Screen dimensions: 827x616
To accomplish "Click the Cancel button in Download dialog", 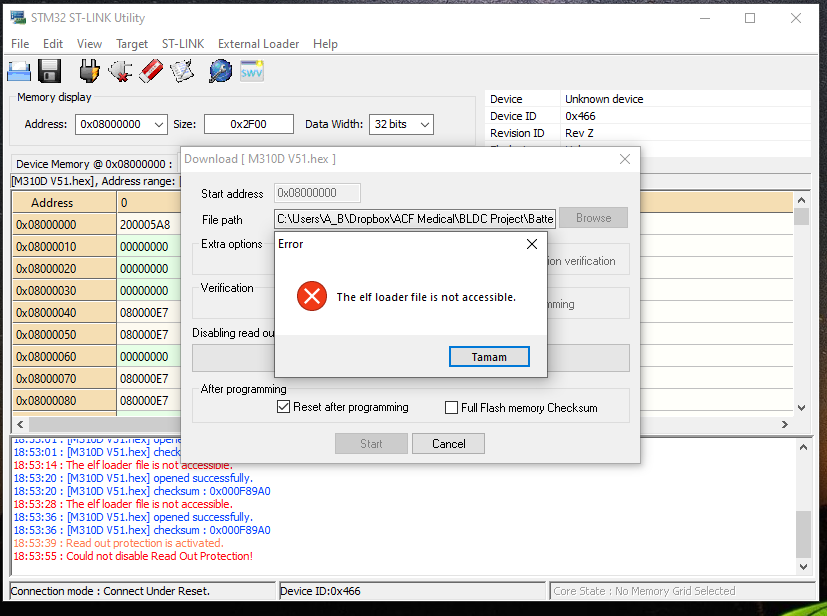I will click(448, 444).
